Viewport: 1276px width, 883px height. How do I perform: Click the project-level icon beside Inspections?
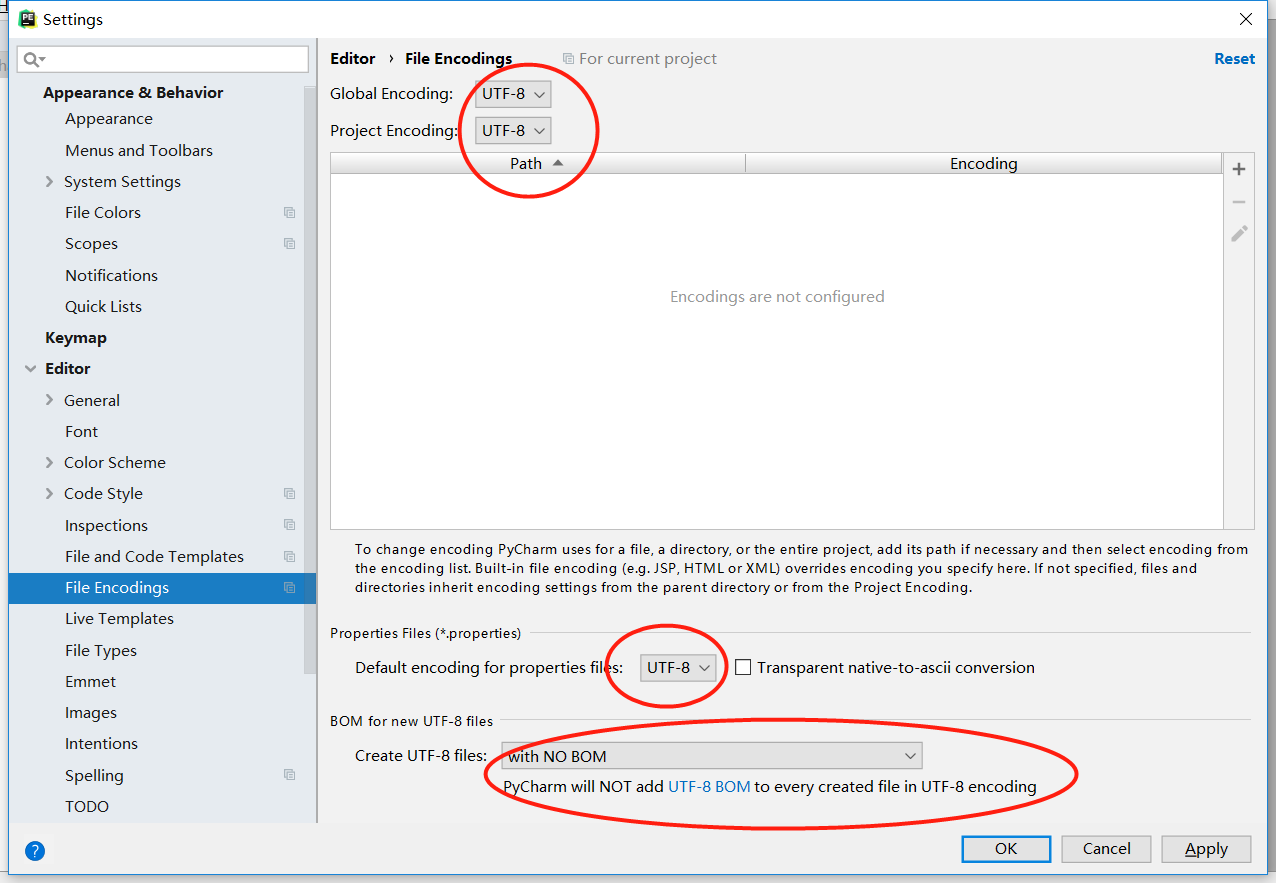tap(289, 525)
